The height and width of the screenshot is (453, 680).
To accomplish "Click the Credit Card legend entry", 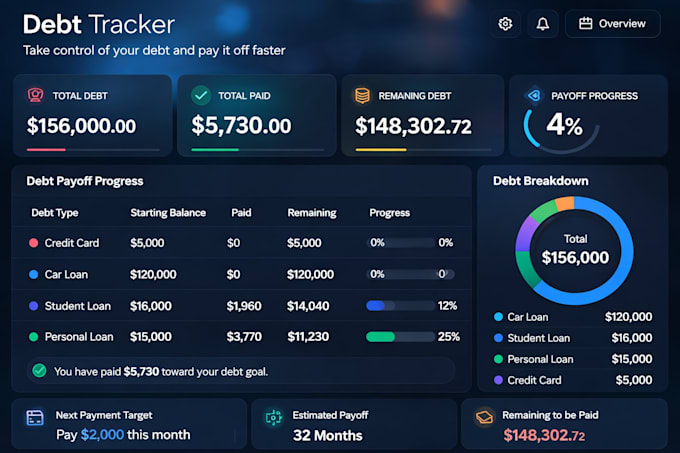I will 573,380.
